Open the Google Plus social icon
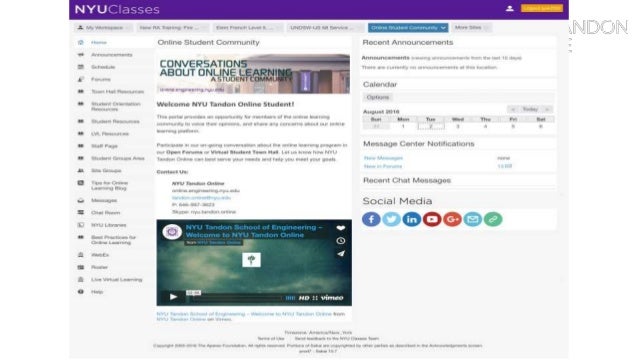Screen dimensions: 638x360 tap(452, 219)
